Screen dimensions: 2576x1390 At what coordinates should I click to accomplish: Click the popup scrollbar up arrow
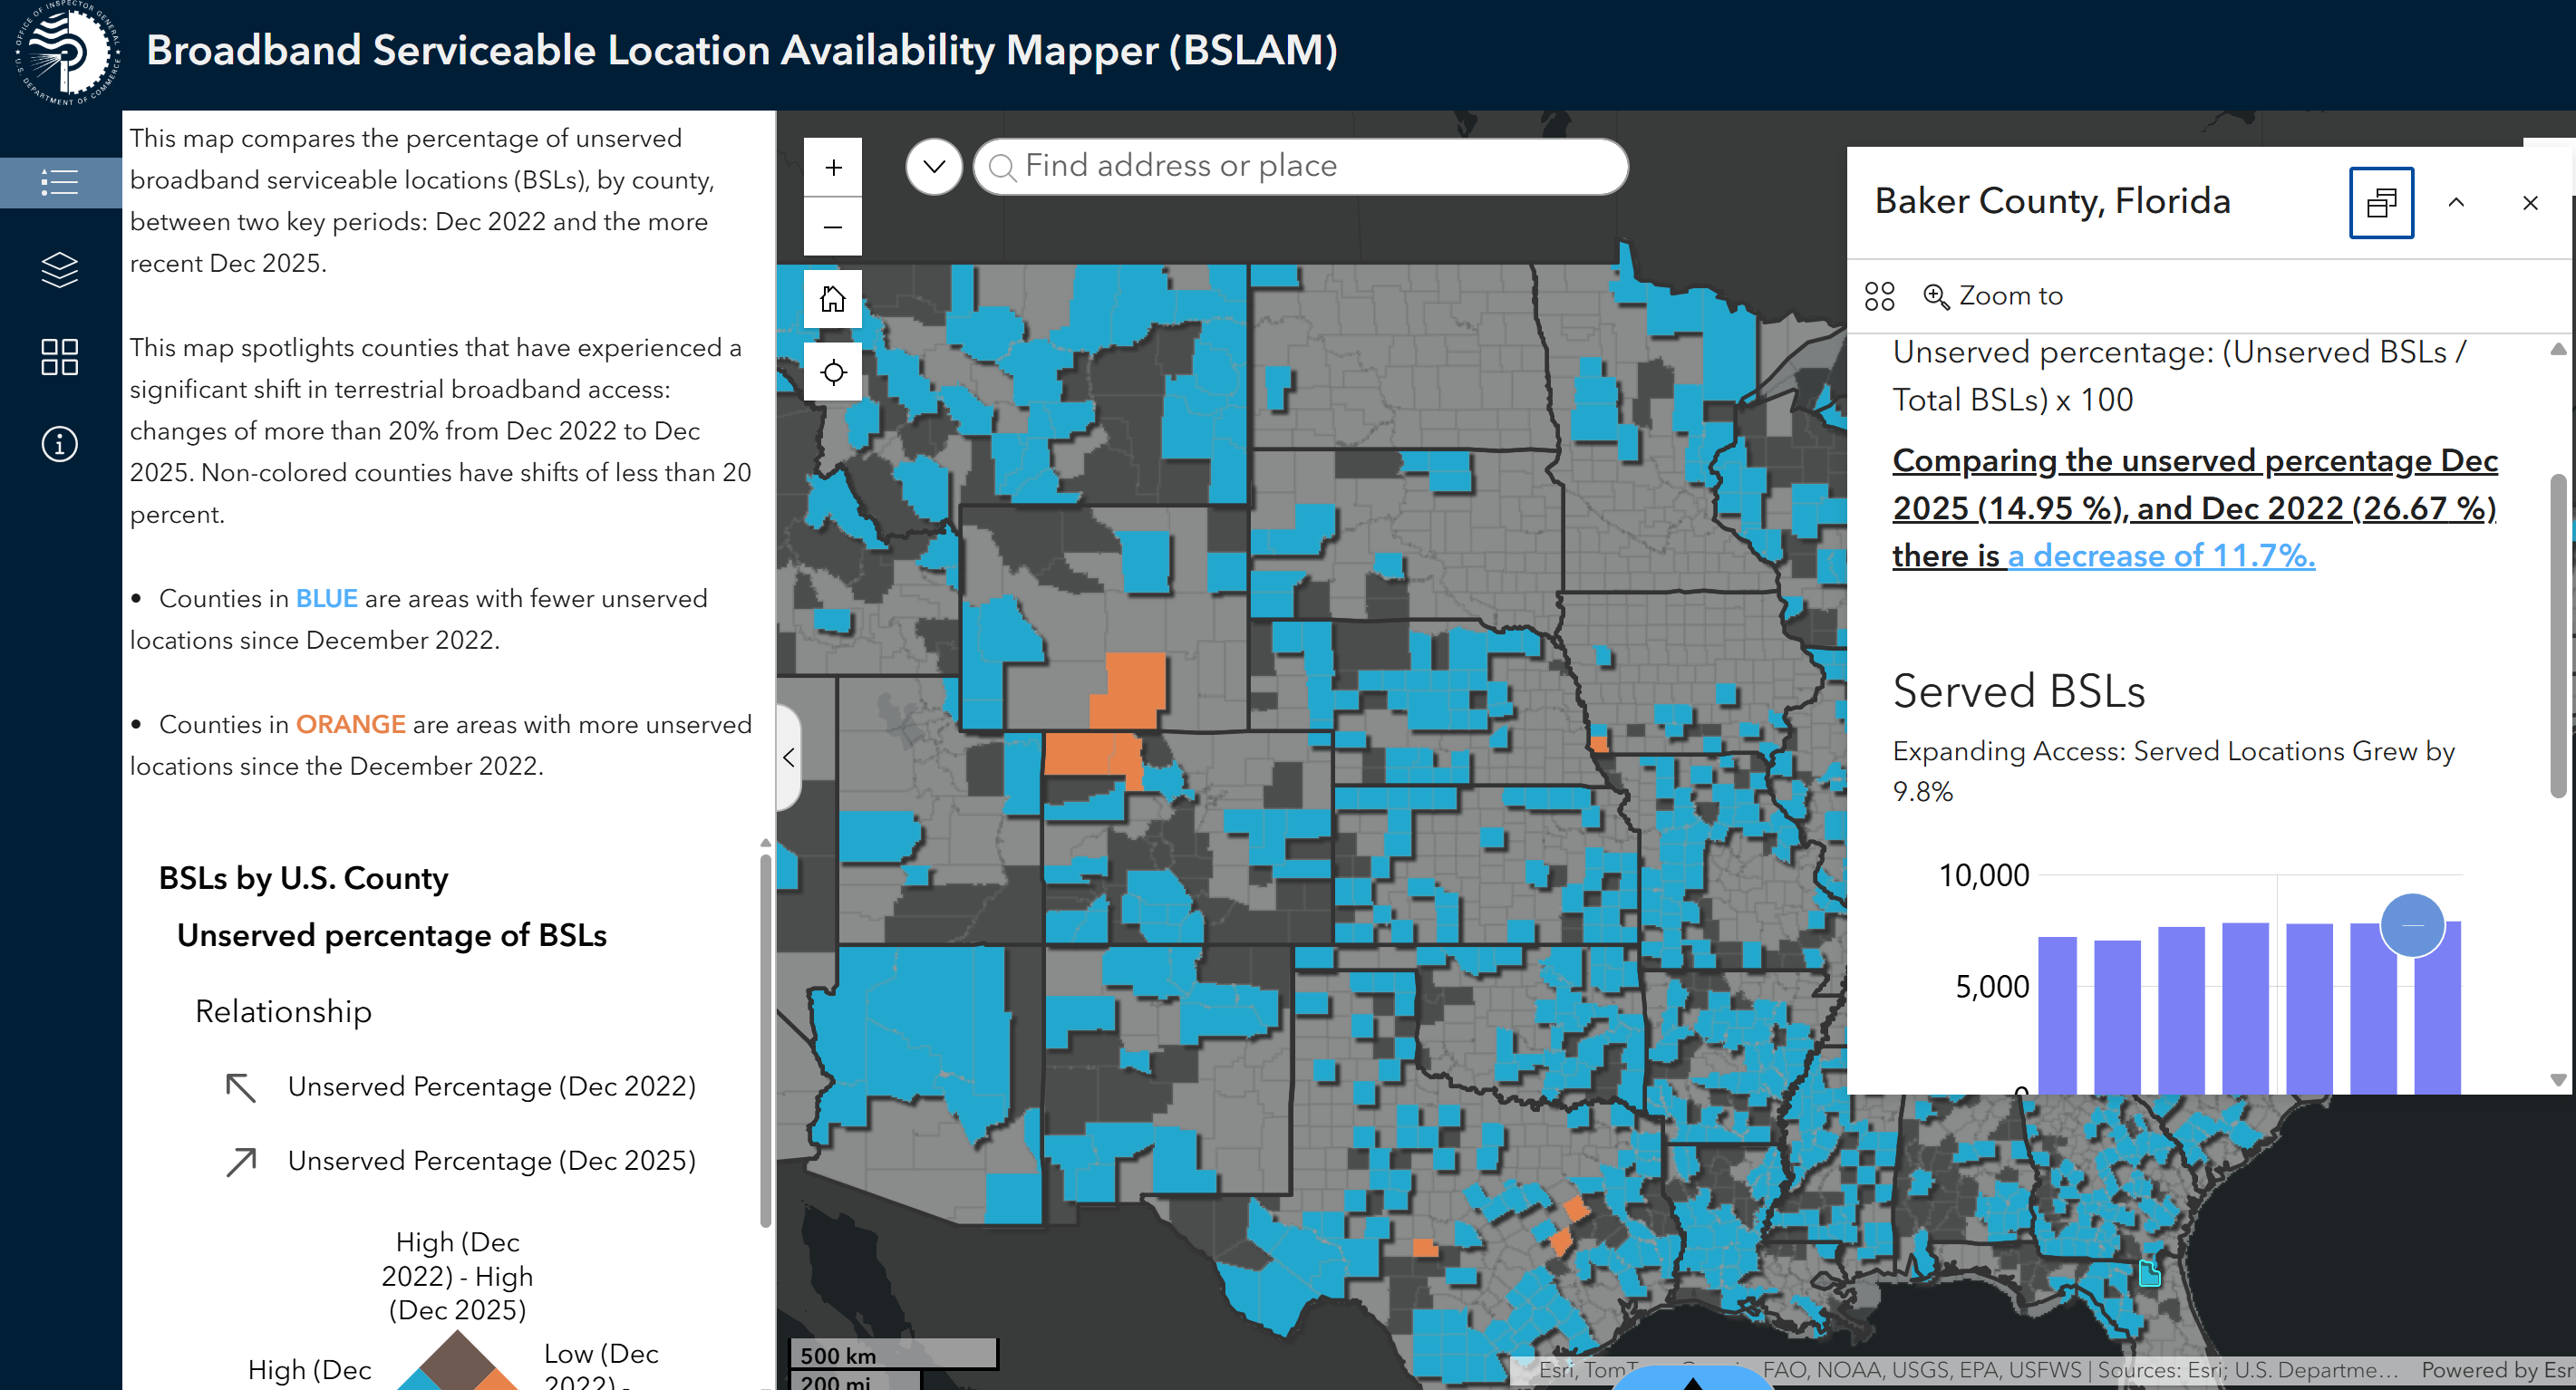2558,349
